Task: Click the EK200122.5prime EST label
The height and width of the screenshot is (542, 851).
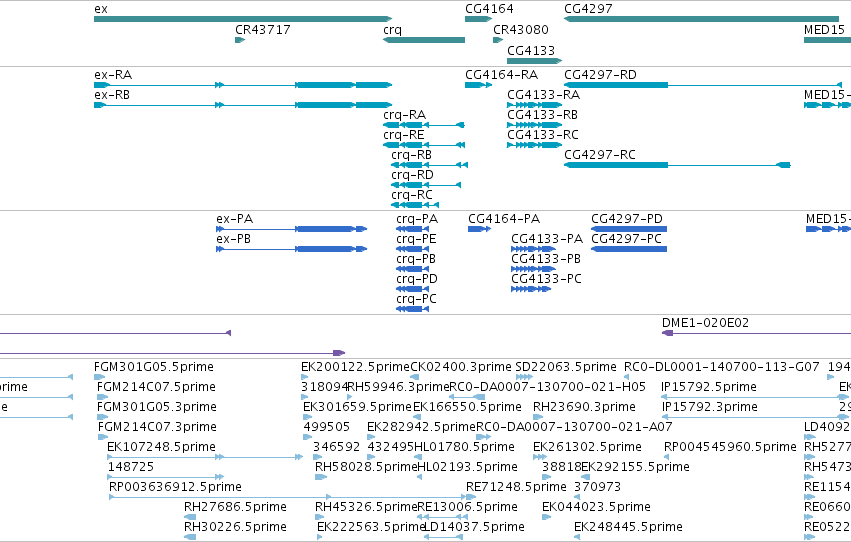Action: click(355, 367)
